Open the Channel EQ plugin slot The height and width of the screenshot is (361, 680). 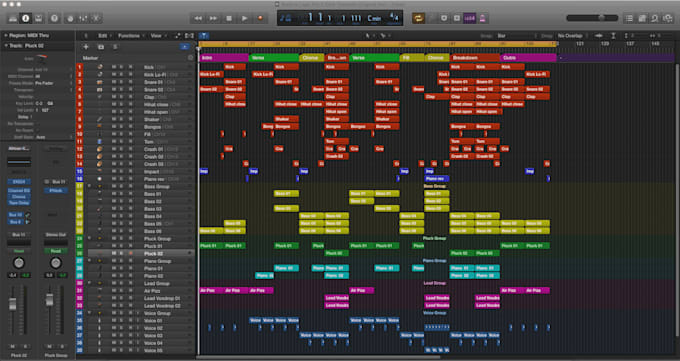19,191
